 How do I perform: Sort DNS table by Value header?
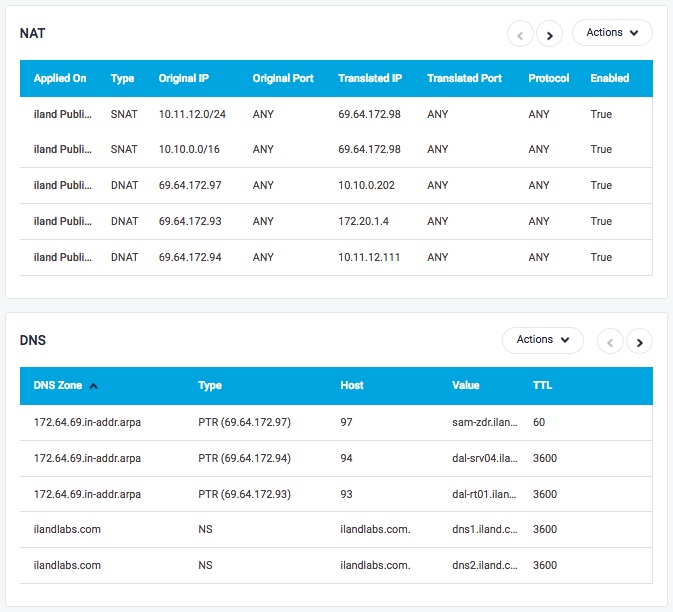pyautogui.click(x=465, y=385)
